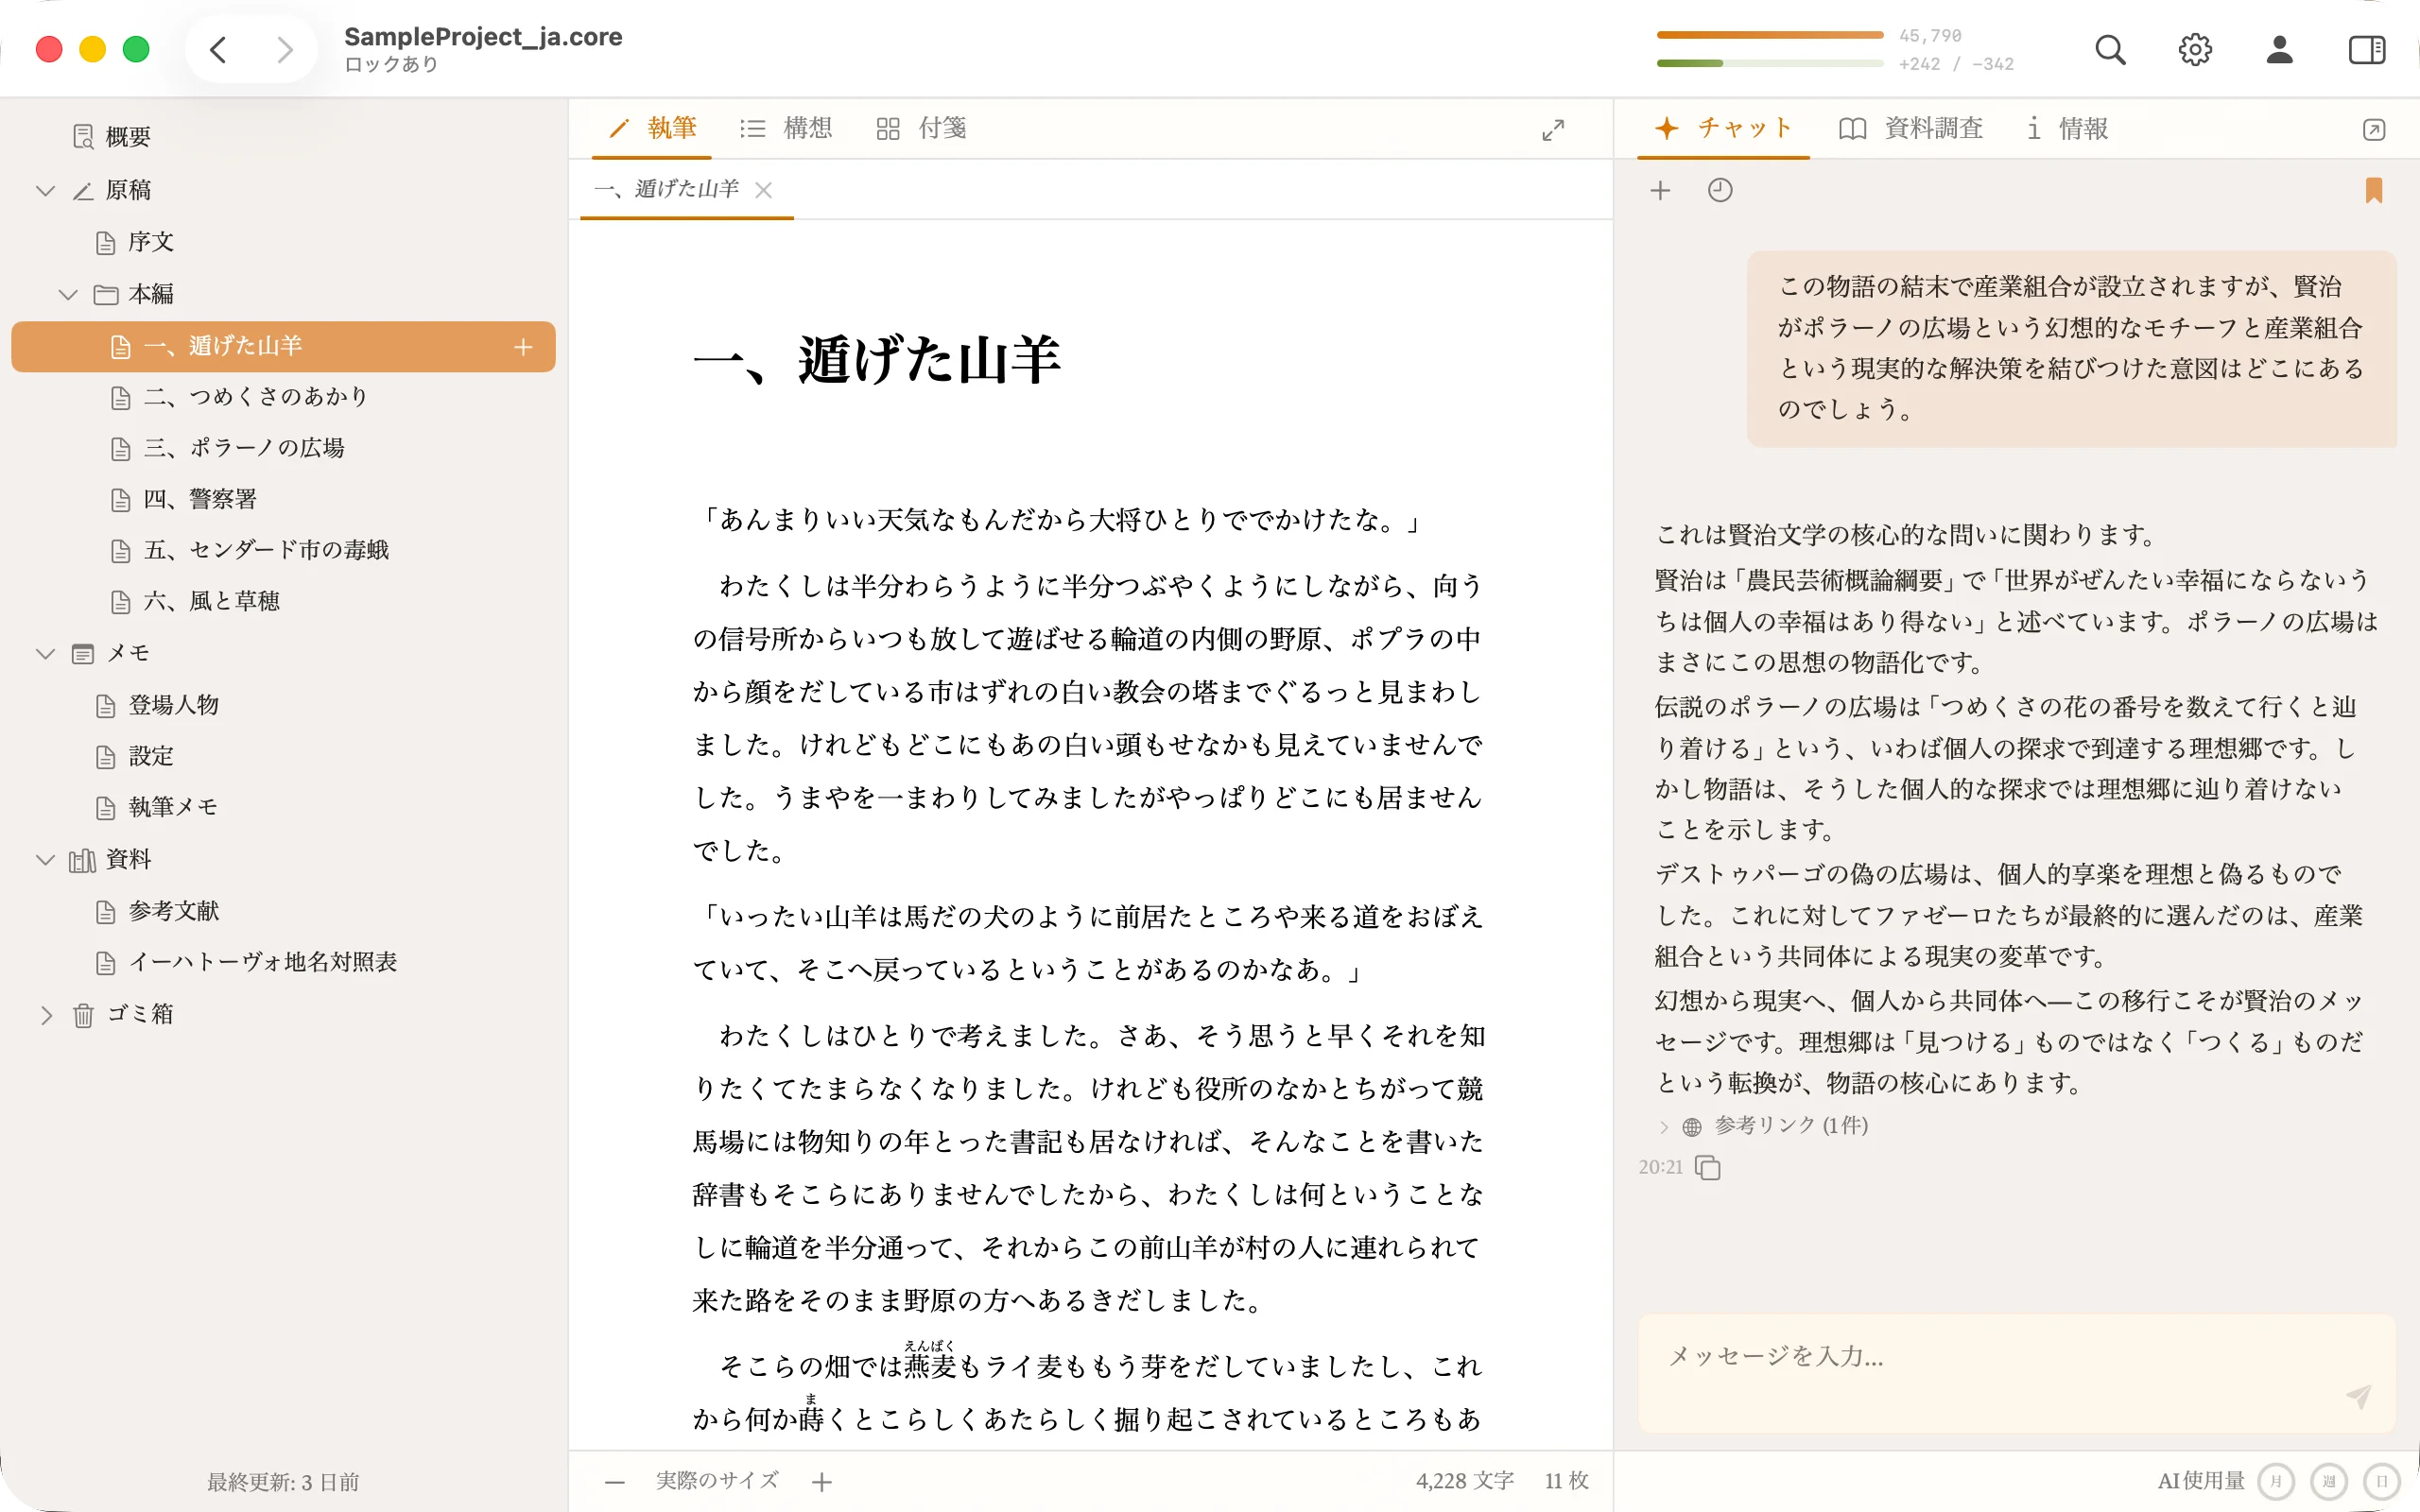The width and height of the screenshot is (2420, 1512).
Task: Open the 登場人物 memo
Action: pyautogui.click(x=157, y=705)
